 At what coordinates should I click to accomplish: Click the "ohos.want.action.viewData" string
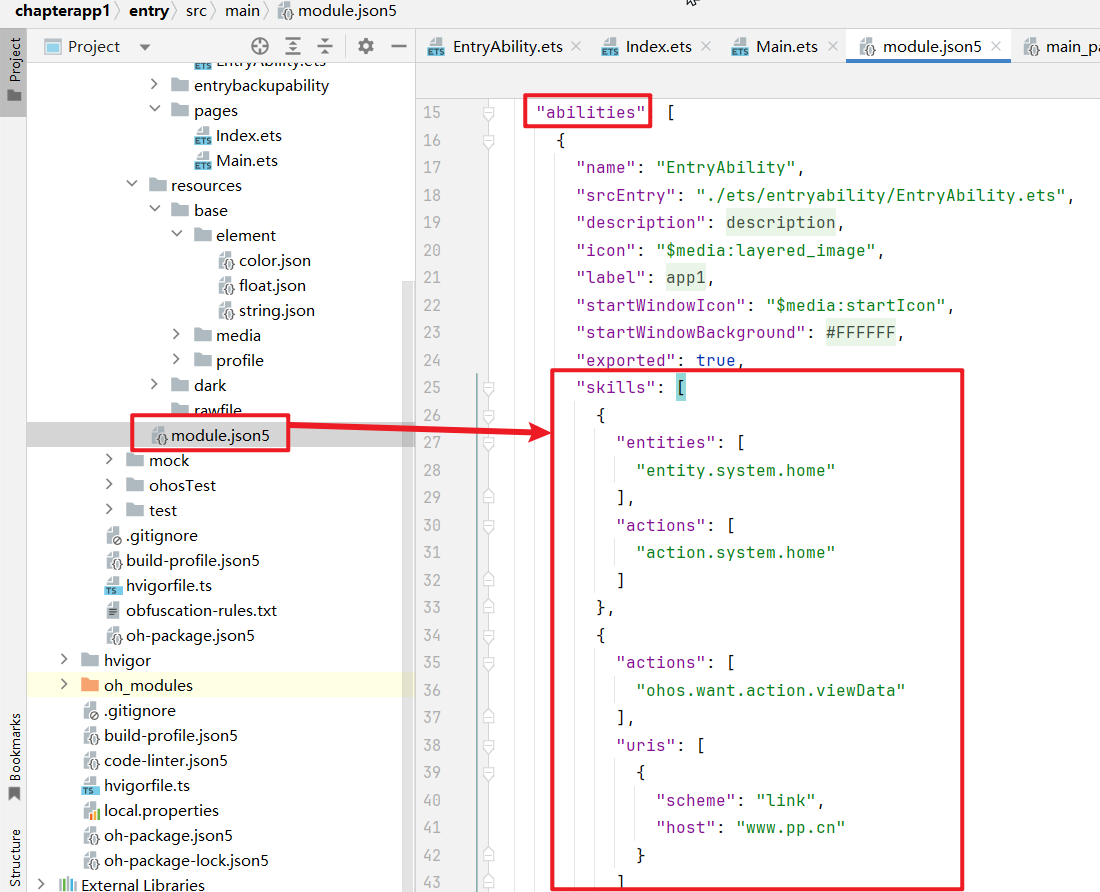(x=770, y=691)
